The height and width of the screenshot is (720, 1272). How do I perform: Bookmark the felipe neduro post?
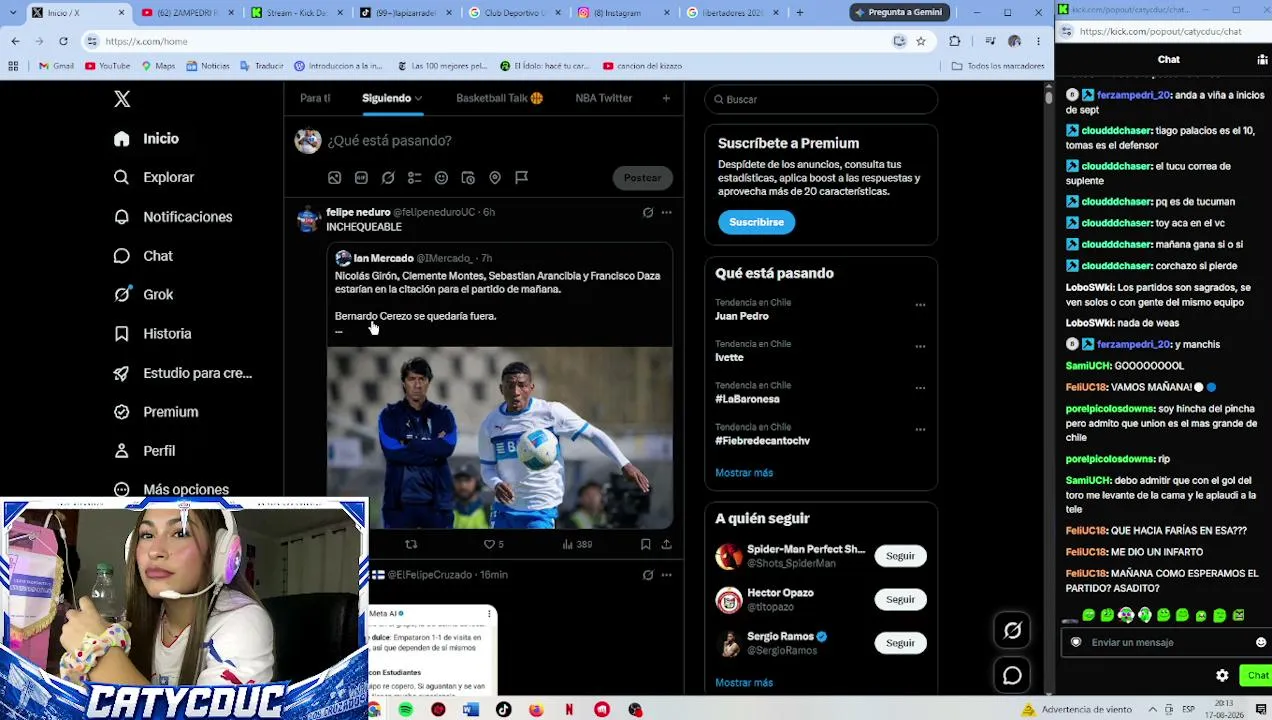pyautogui.click(x=646, y=545)
